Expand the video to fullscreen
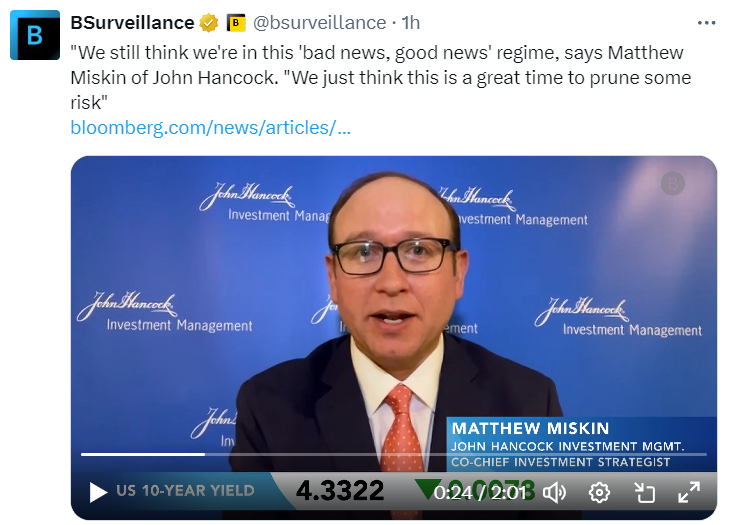This screenshot has width=731, height=525. pos(689,492)
